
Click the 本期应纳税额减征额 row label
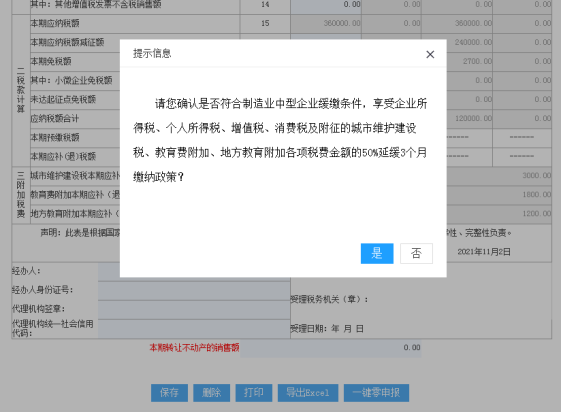coord(67,42)
